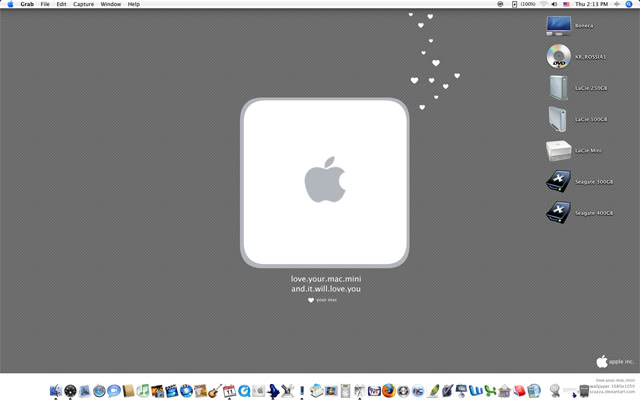Screen dimensions: 640x400
Task: Open QuickTime Player in the Dock
Action: [244, 391]
